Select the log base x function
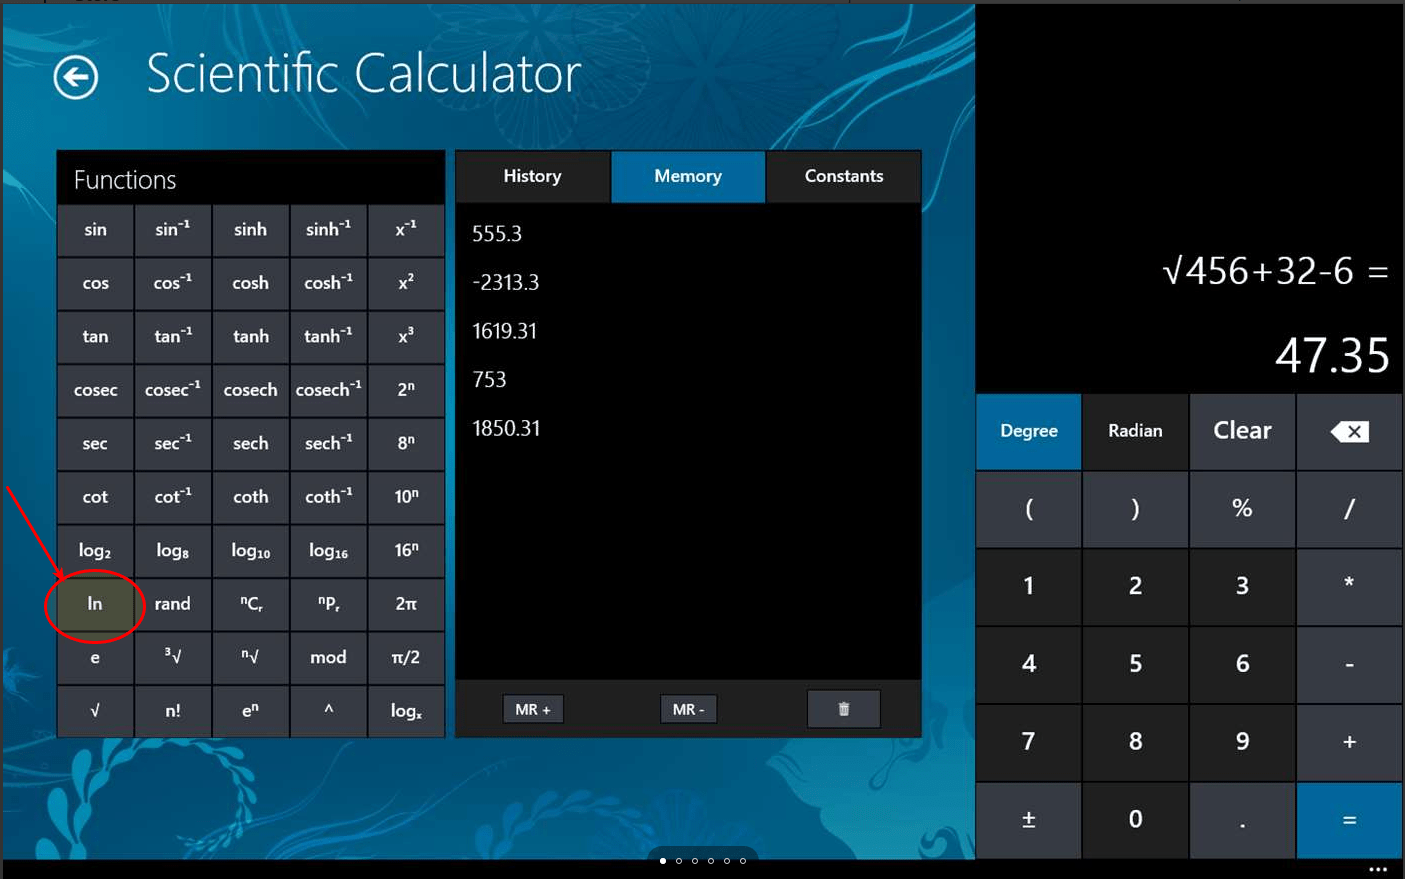The height and width of the screenshot is (879, 1405). (406, 710)
